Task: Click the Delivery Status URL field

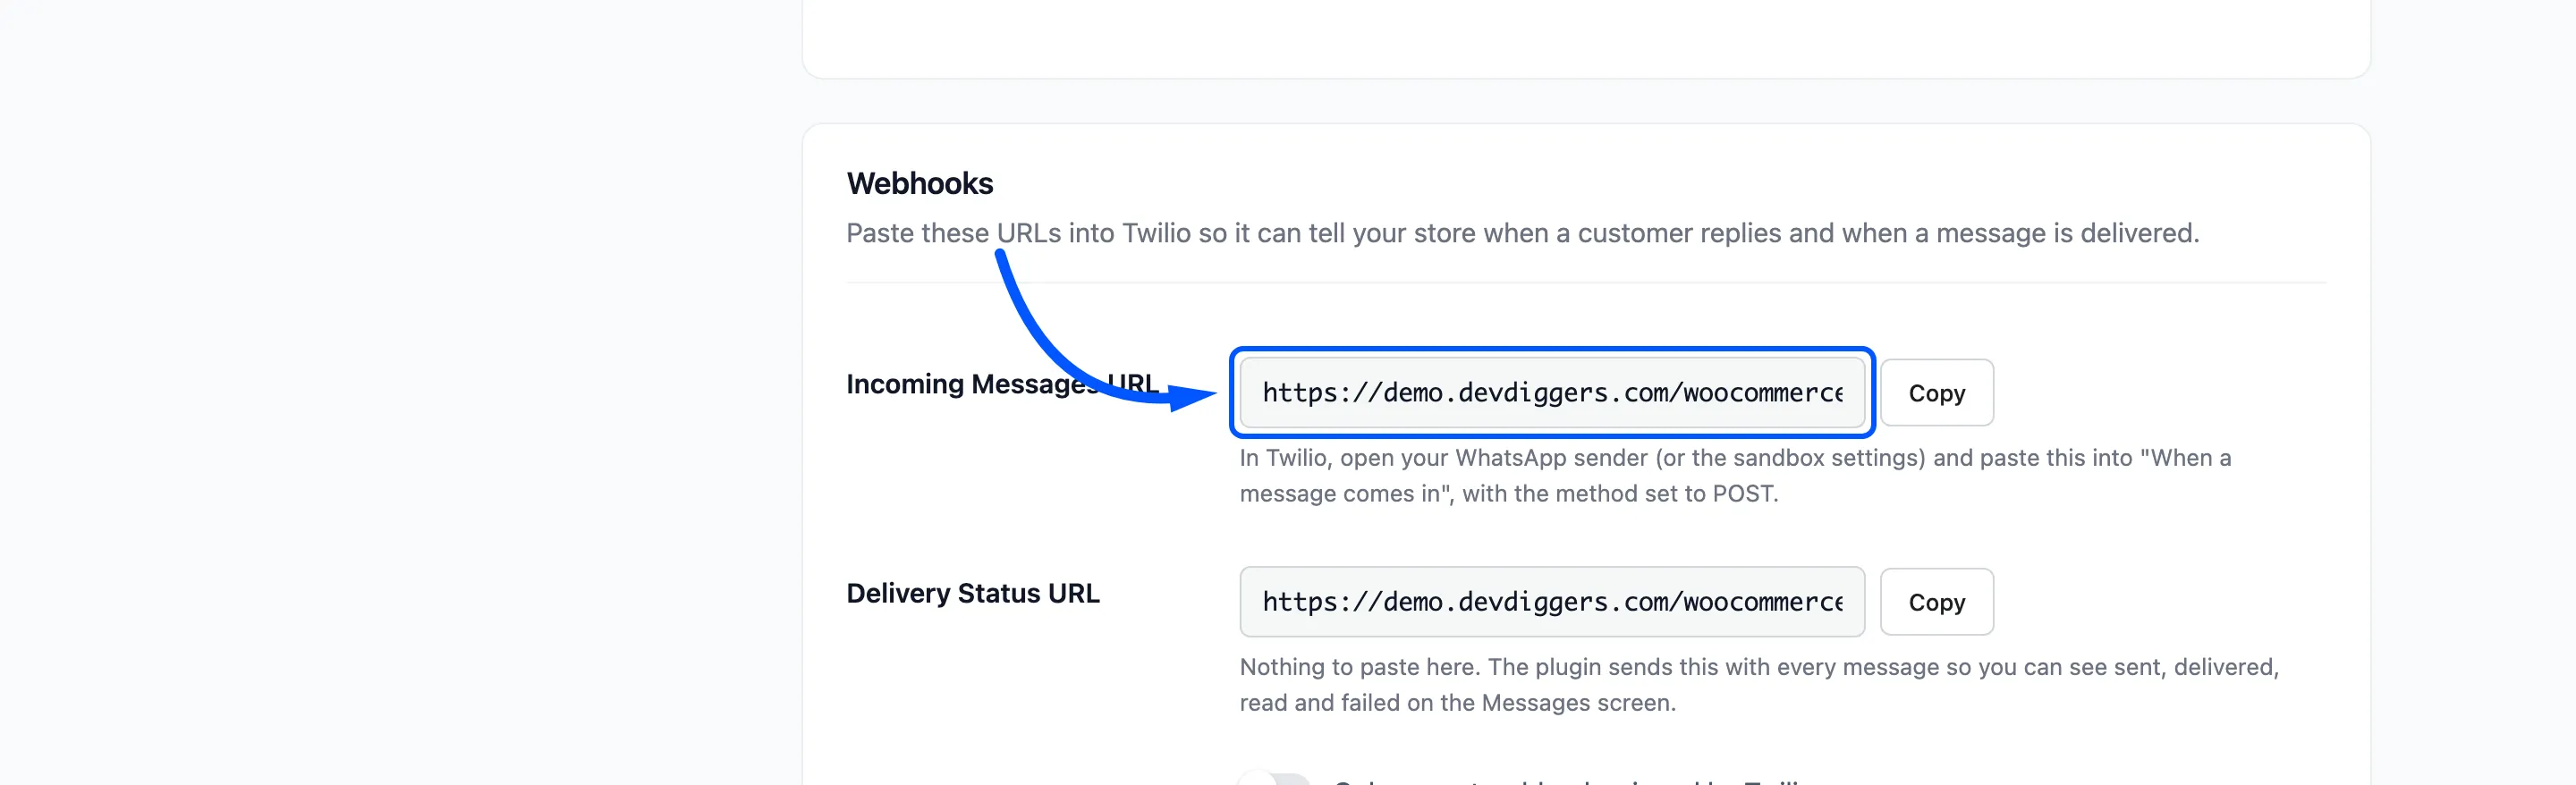Action: (1552, 601)
